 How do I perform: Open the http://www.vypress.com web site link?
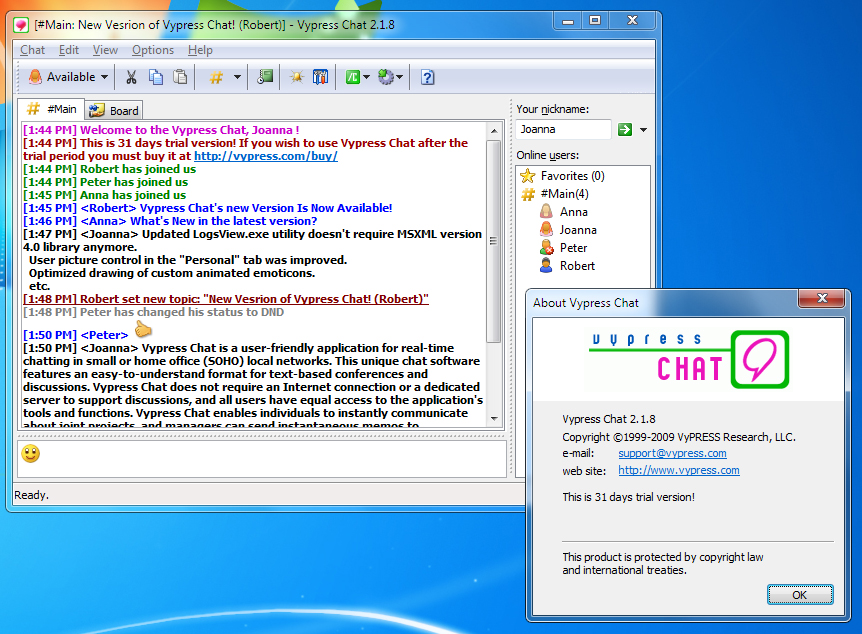pos(679,470)
